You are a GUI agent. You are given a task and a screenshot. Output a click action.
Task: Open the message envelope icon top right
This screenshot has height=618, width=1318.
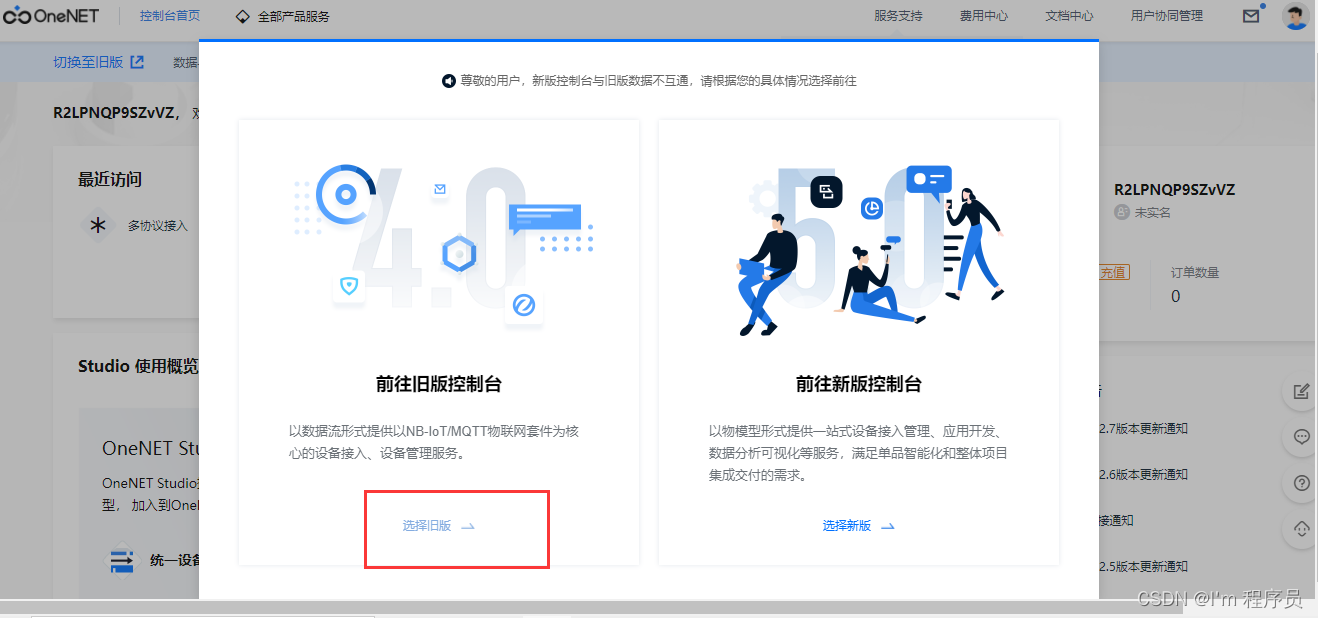coord(1251,16)
